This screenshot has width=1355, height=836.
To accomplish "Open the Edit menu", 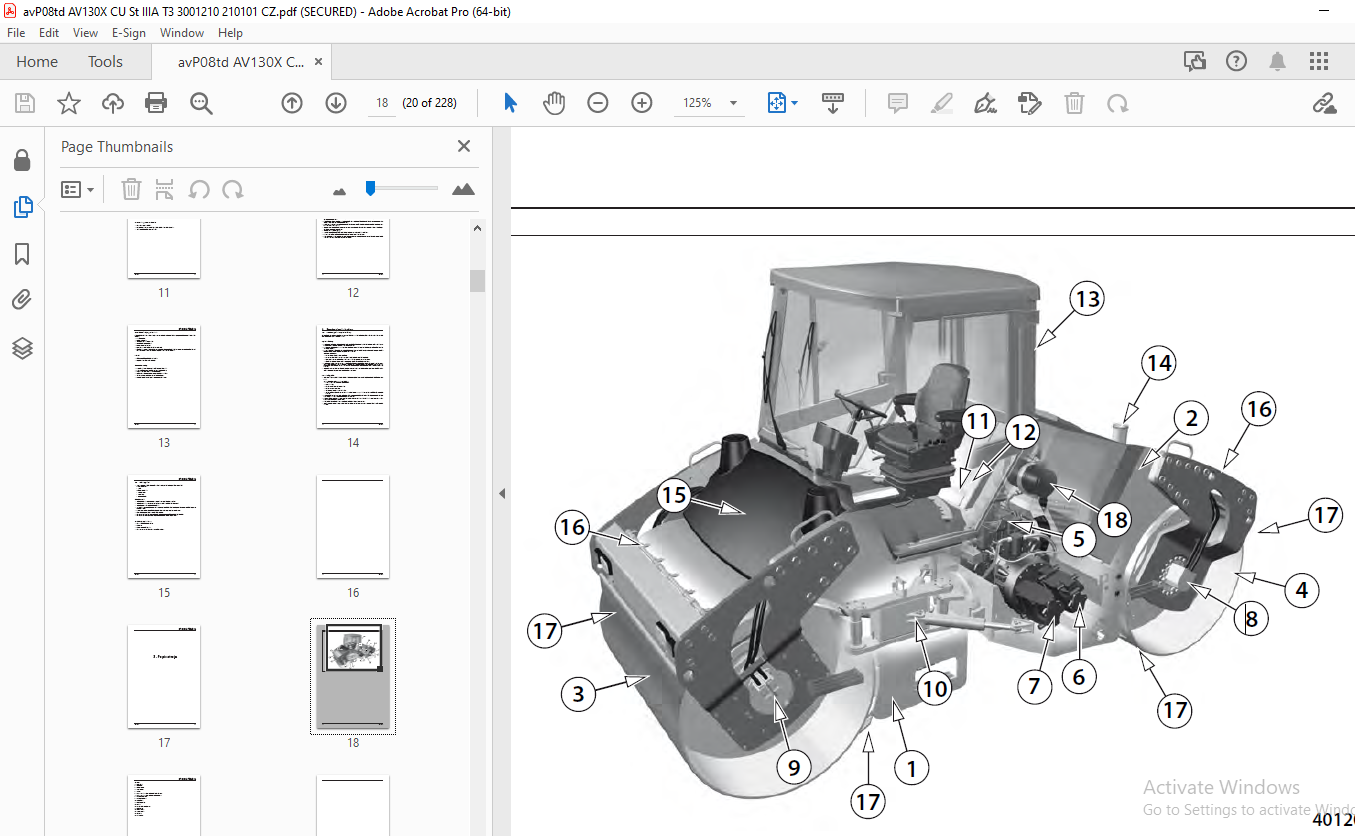I will 50,32.
